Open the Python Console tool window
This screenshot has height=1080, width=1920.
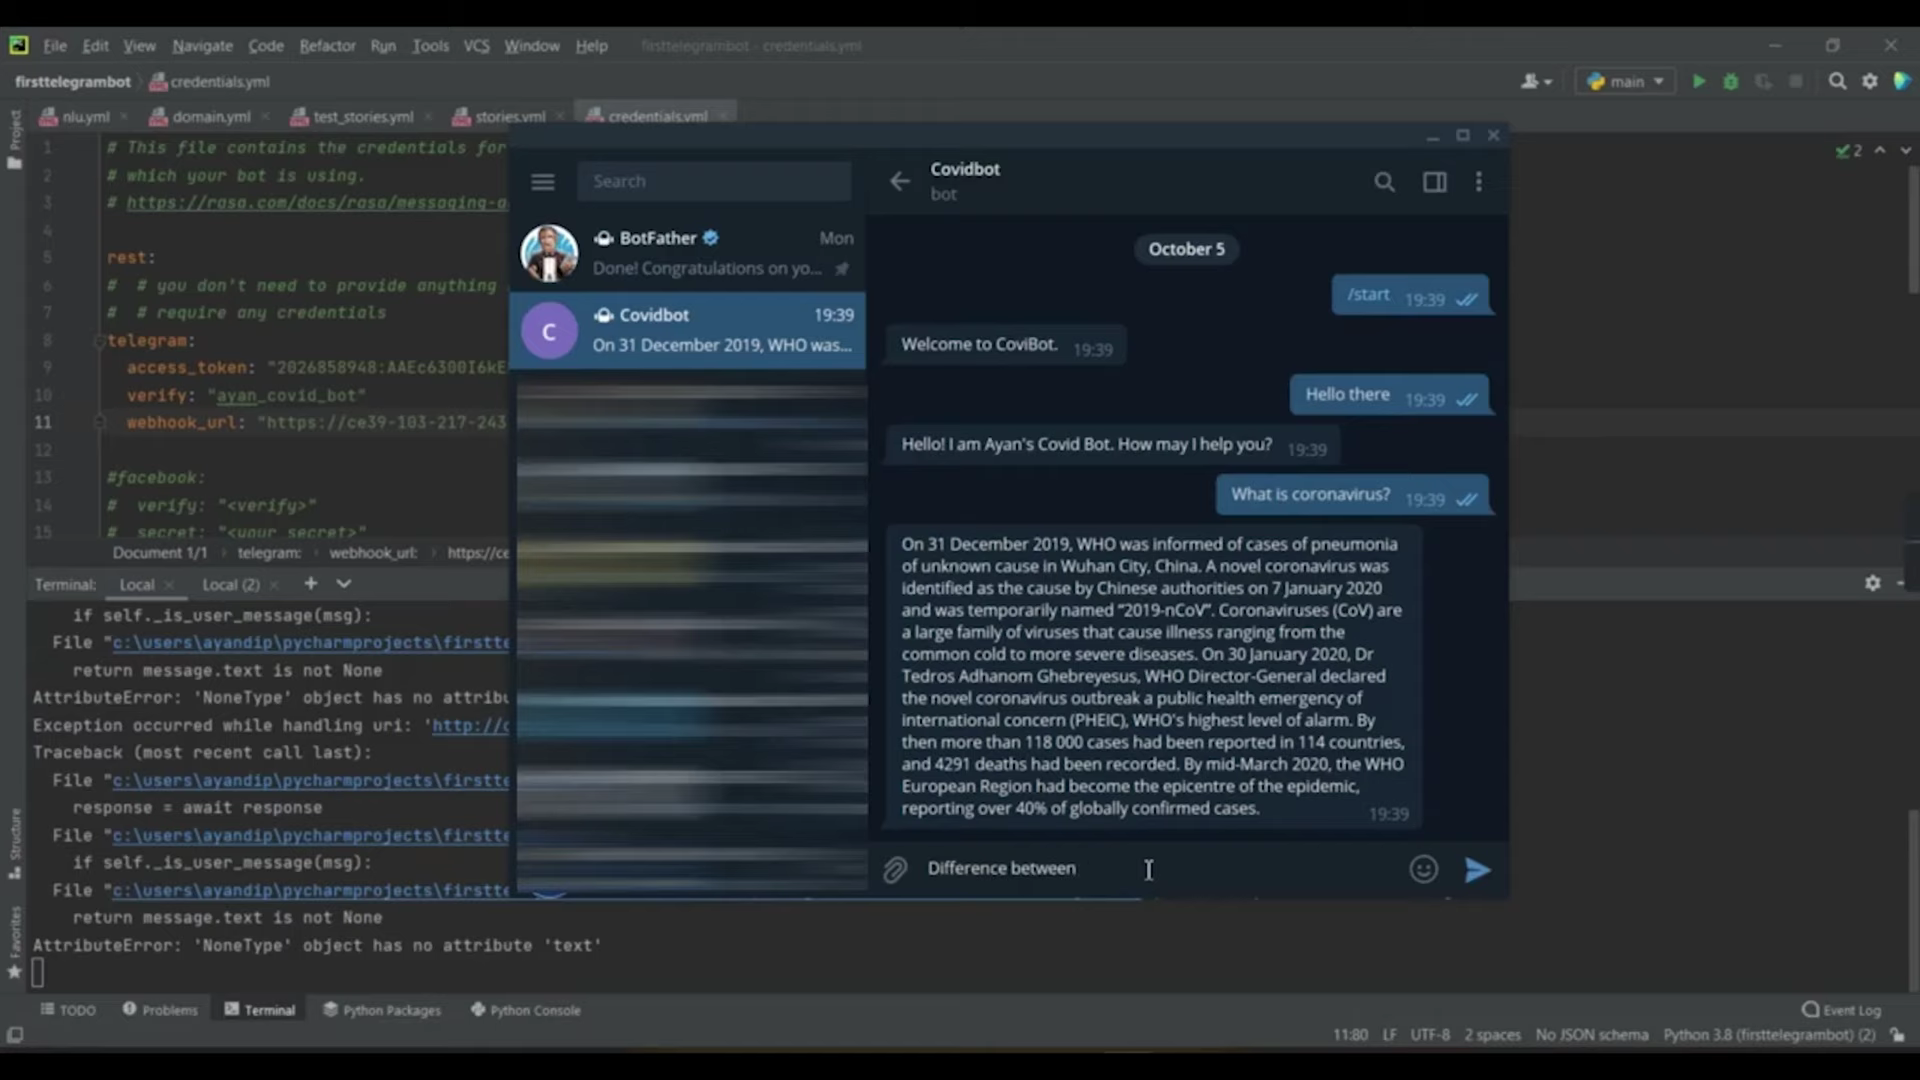(525, 1010)
